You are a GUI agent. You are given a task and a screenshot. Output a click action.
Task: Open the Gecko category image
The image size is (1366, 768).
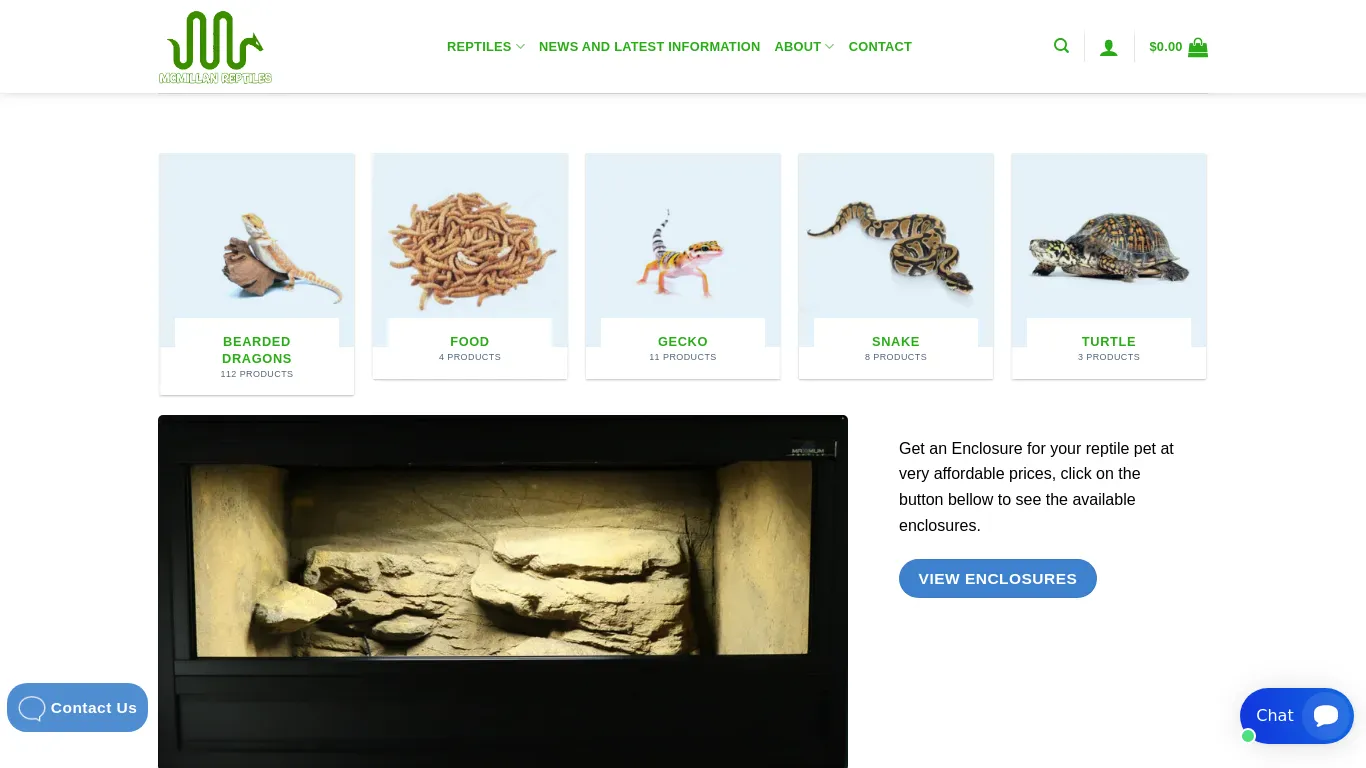coord(683,250)
